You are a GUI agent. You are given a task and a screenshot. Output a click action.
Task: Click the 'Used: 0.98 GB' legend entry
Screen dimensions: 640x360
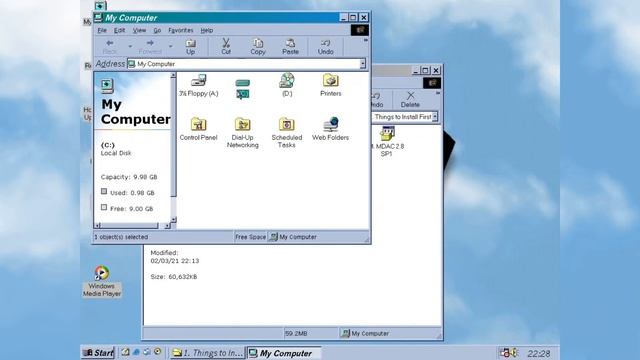tap(128, 192)
